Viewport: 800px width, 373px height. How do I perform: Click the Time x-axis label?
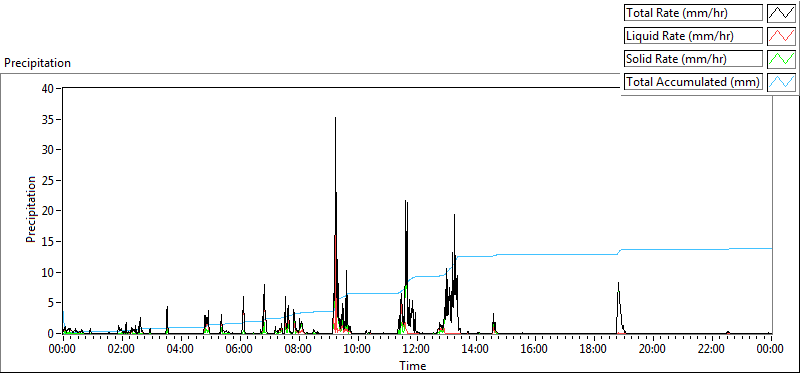click(x=412, y=365)
